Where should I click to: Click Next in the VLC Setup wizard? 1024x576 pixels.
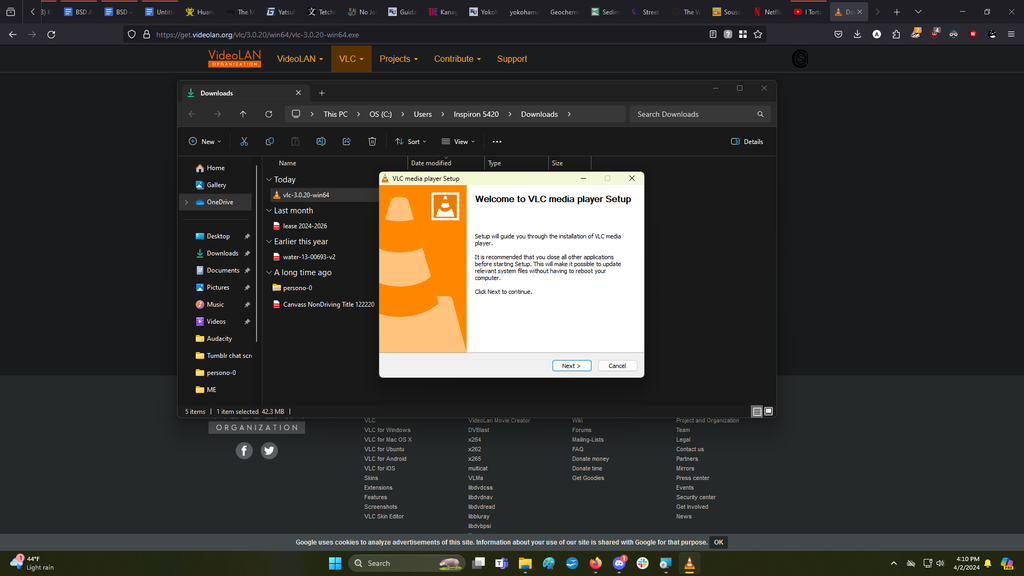pyautogui.click(x=571, y=365)
